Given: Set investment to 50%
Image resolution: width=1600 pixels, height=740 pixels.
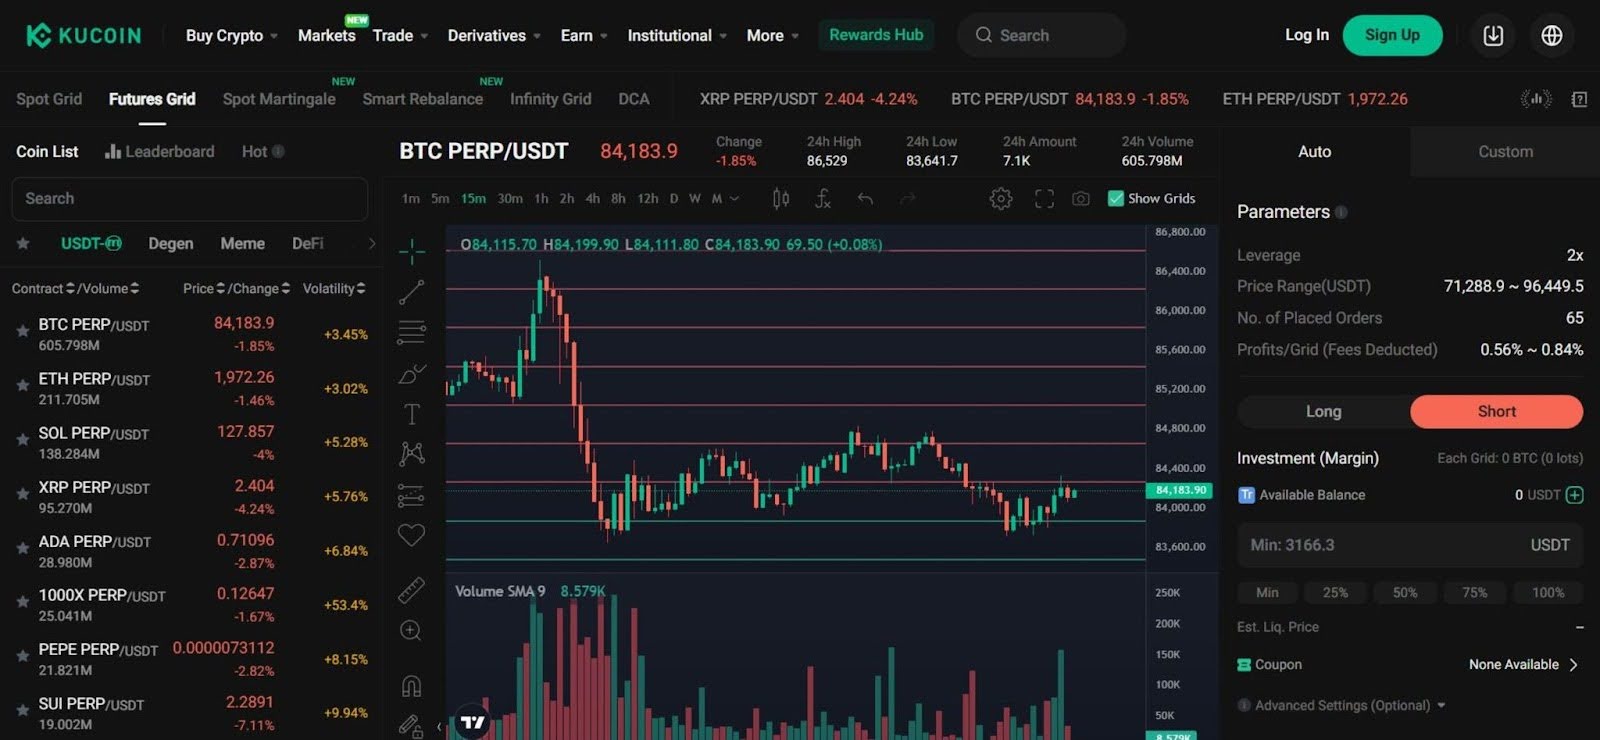Looking at the screenshot, I should (x=1405, y=592).
